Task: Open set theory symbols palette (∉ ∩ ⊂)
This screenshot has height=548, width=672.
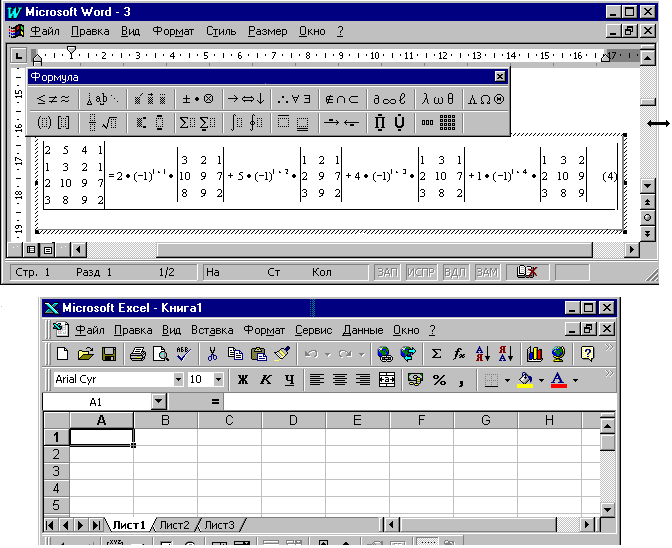Action: (342, 99)
